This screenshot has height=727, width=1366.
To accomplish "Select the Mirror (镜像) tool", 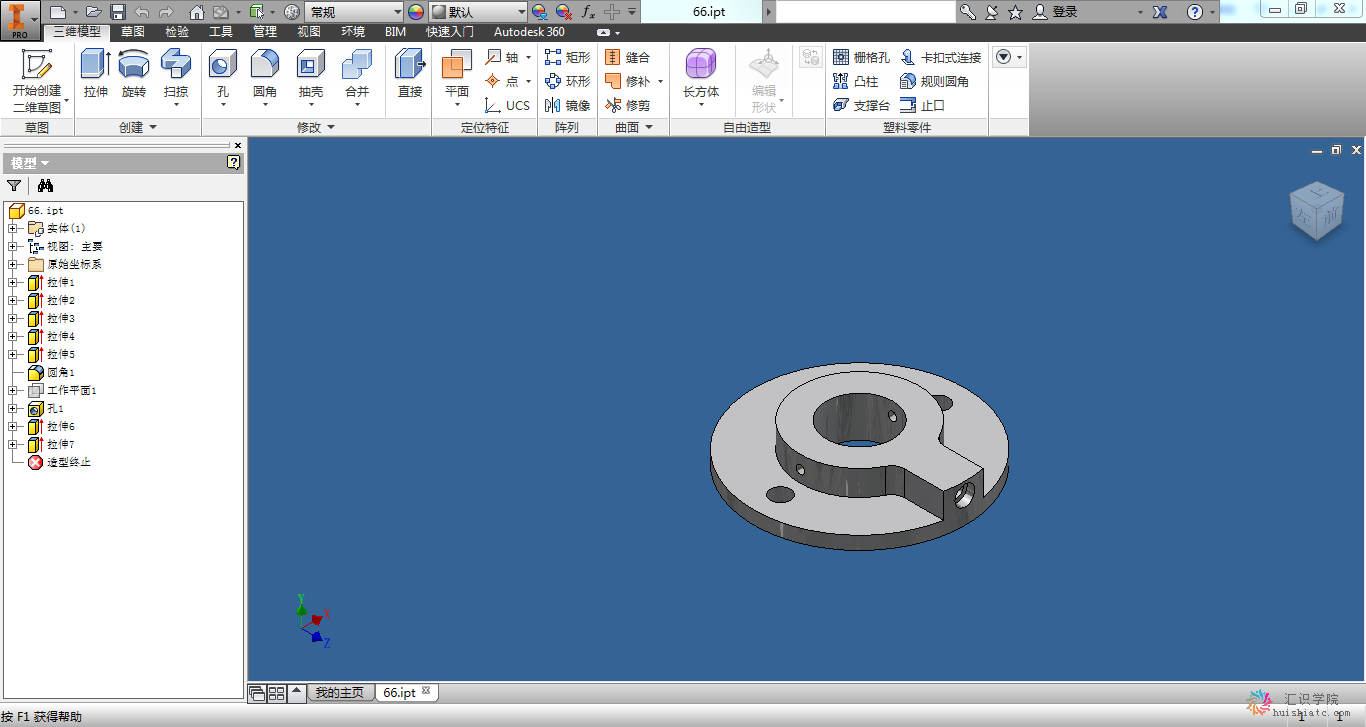I will point(567,105).
